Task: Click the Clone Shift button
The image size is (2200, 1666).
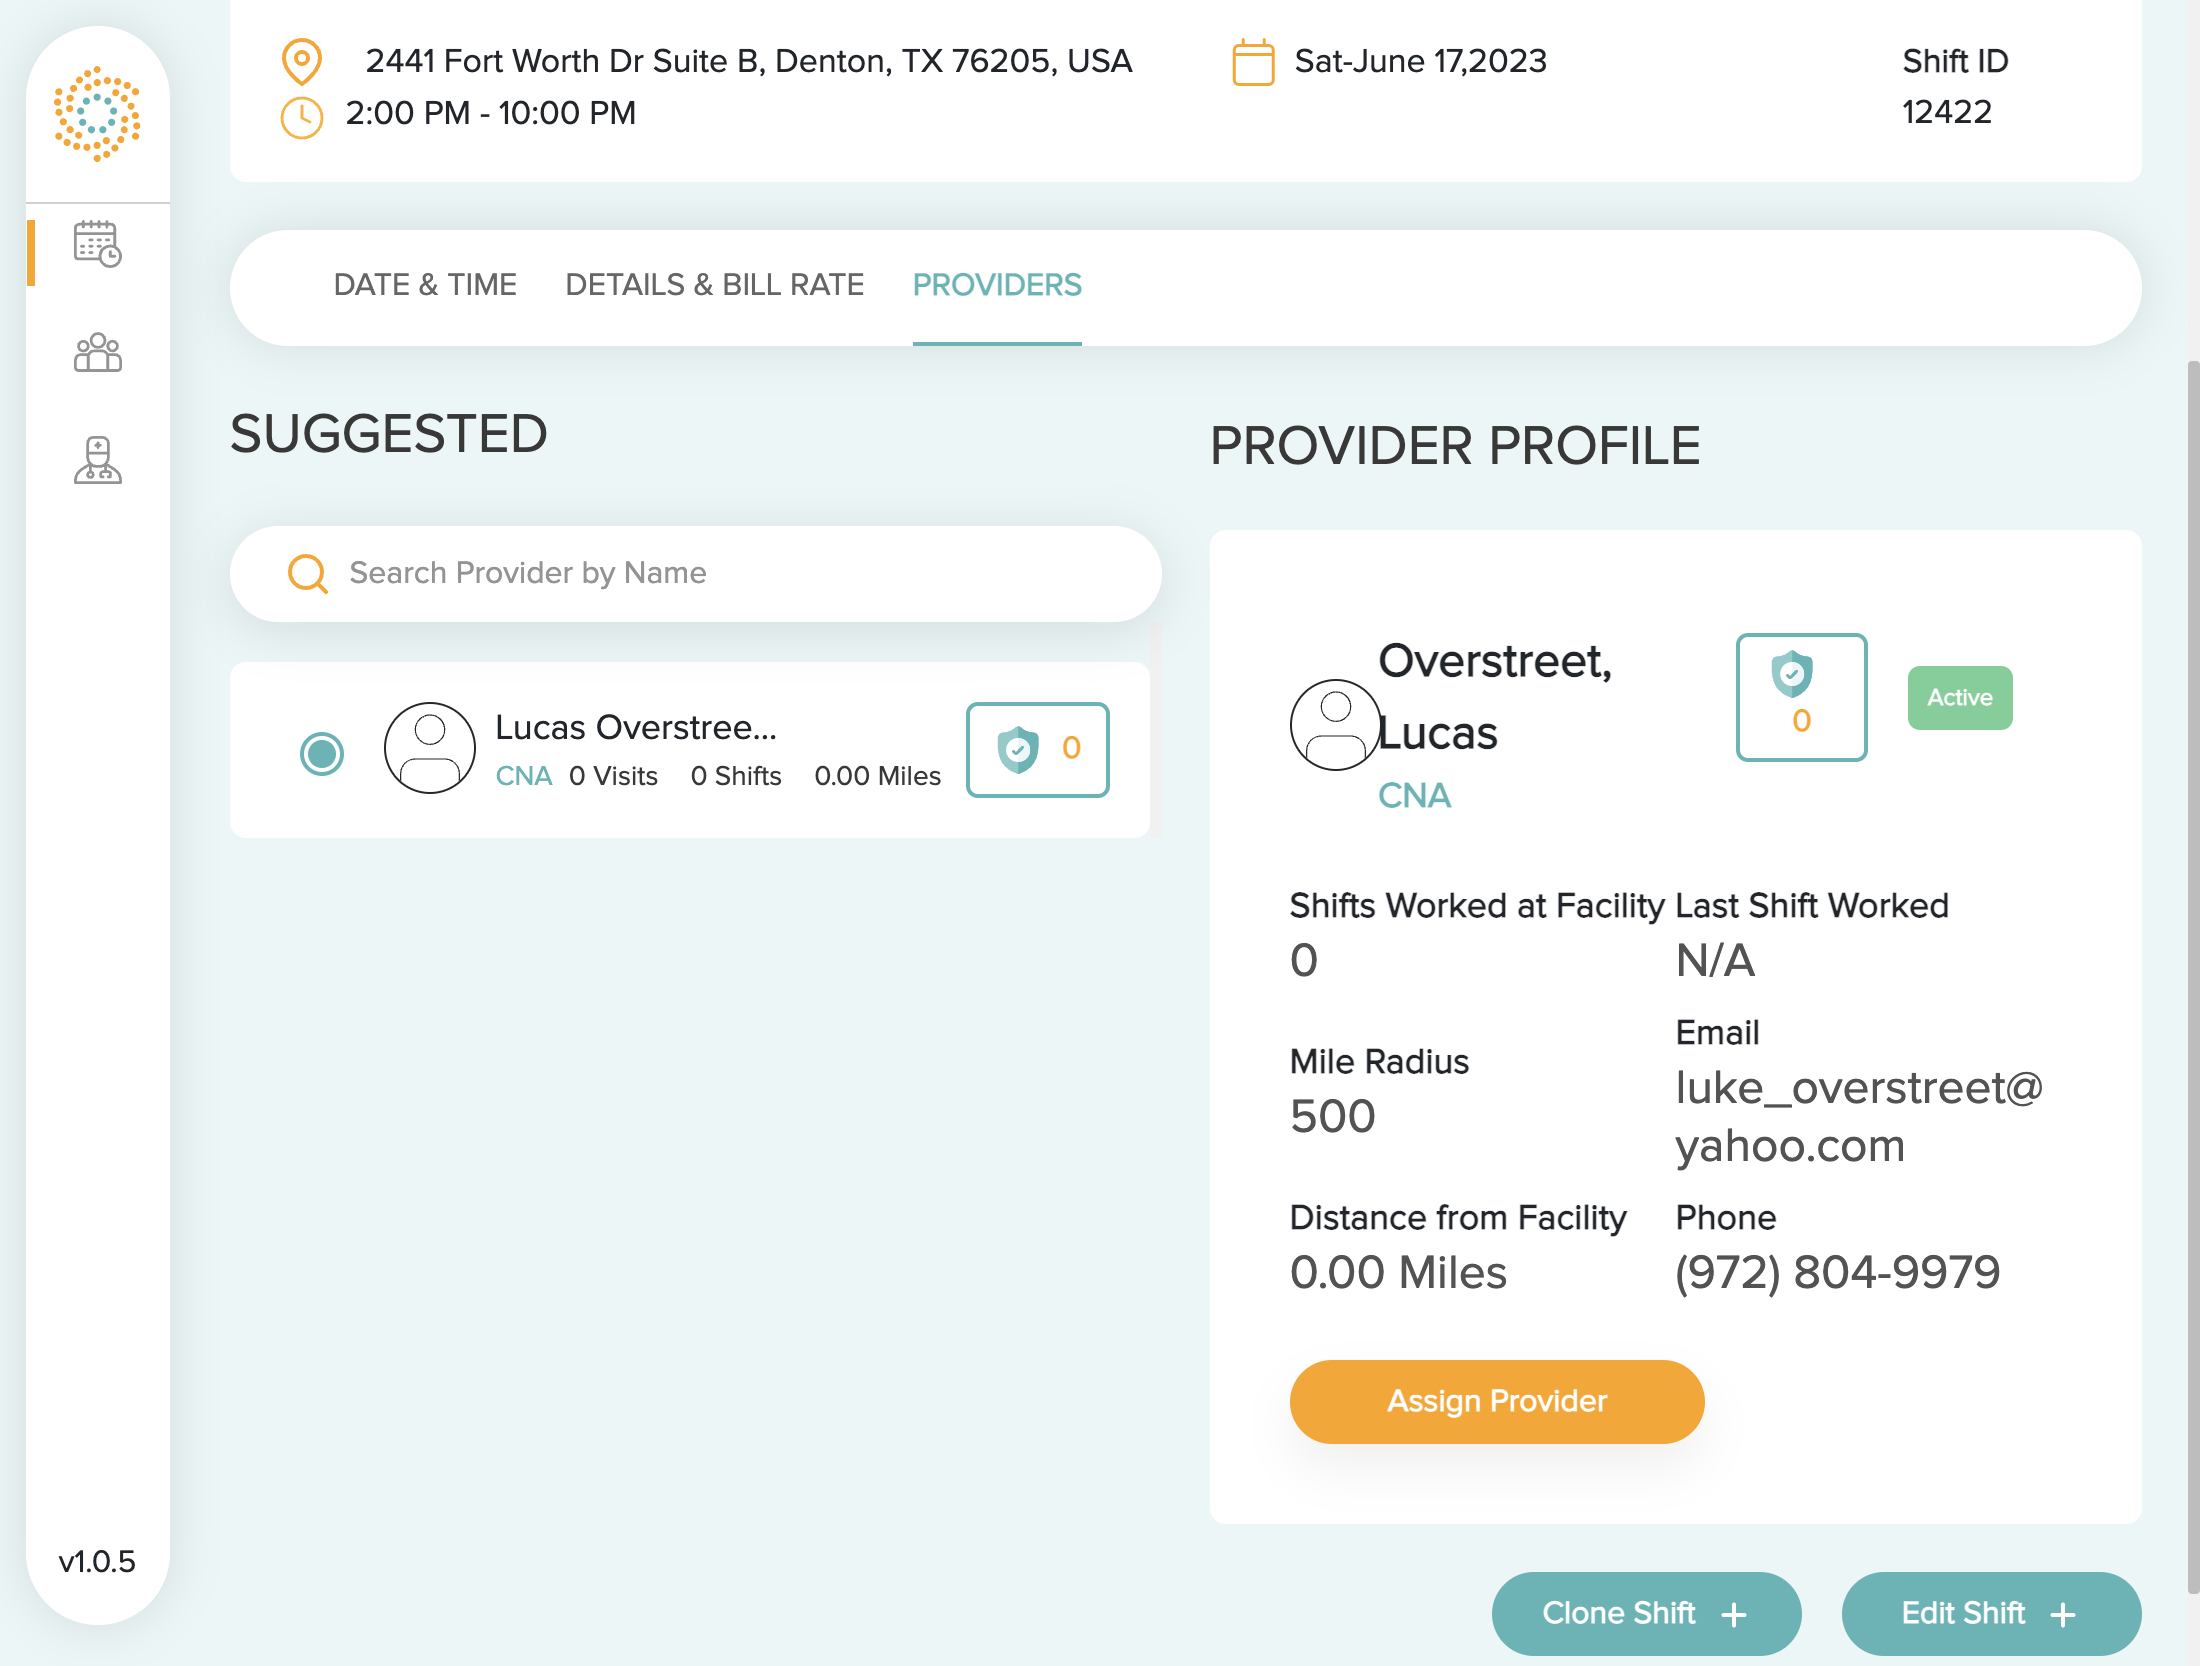Action: point(1646,1613)
